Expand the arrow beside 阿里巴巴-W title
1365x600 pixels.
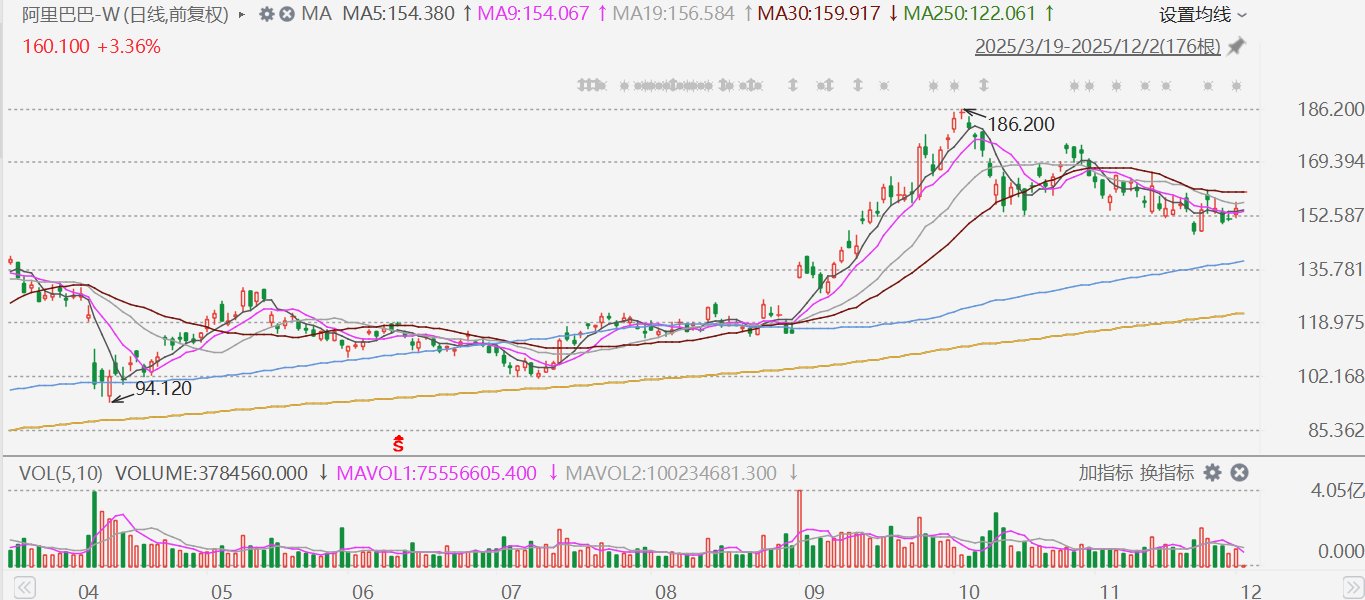[241, 15]
